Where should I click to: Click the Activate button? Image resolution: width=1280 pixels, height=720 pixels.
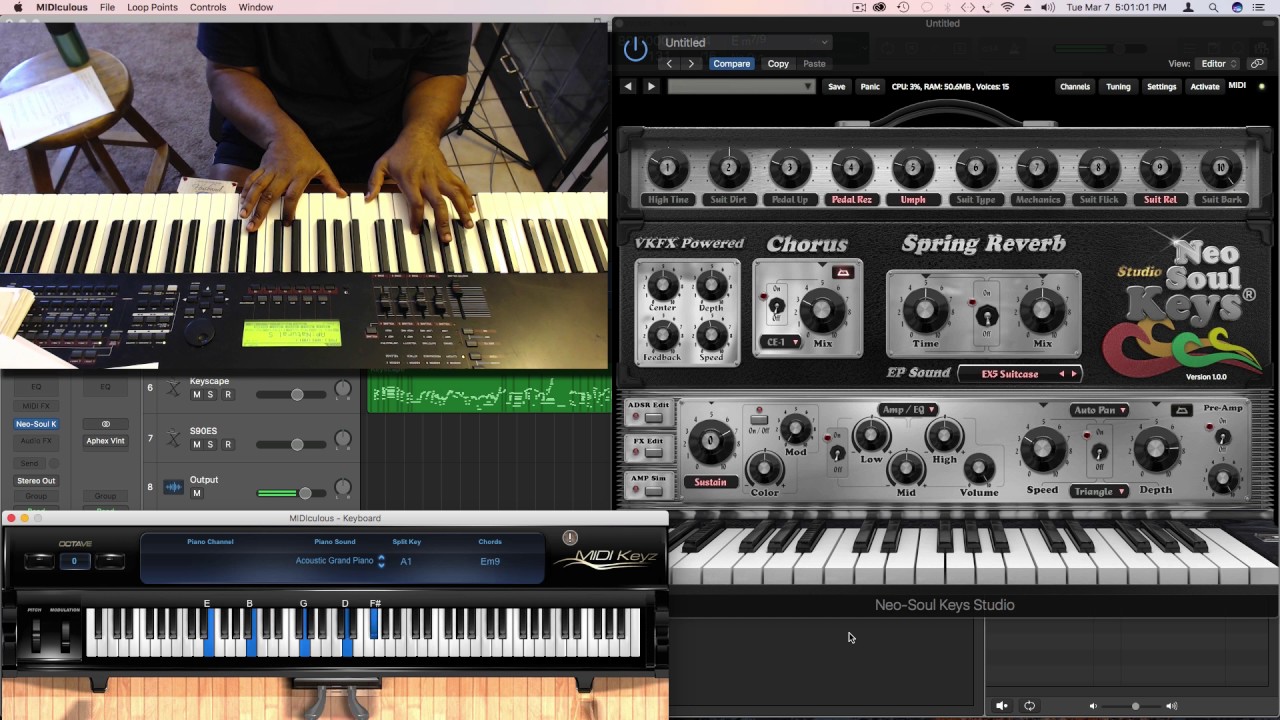click(x=1205, y=87)
